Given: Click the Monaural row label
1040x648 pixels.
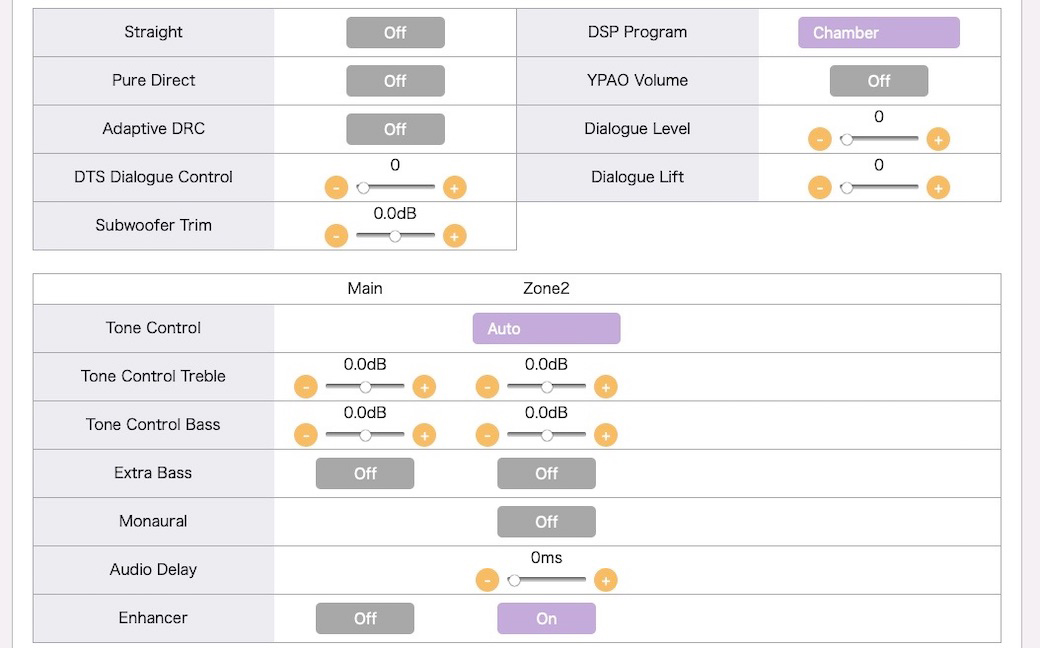Looking at the screenshot, I should tap(153, 521).
